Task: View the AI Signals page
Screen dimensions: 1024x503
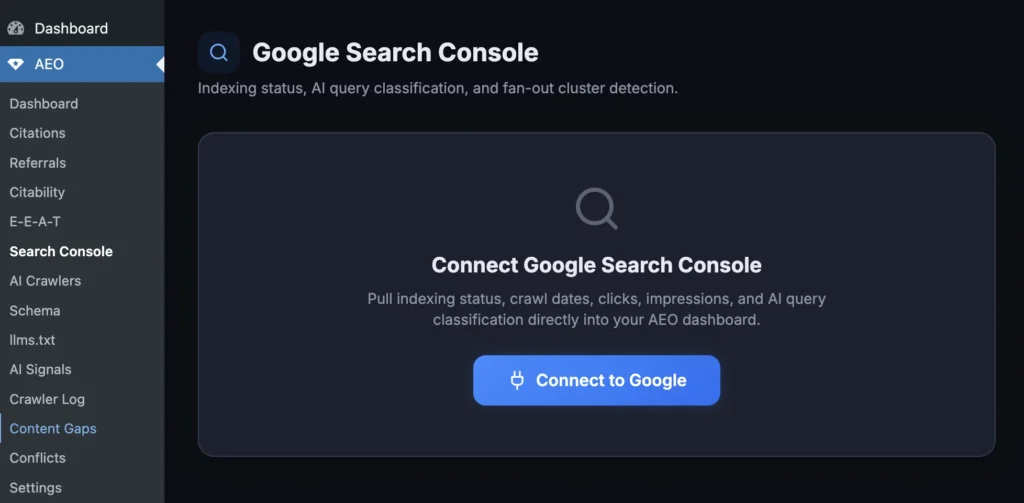Action: [40, 370]
